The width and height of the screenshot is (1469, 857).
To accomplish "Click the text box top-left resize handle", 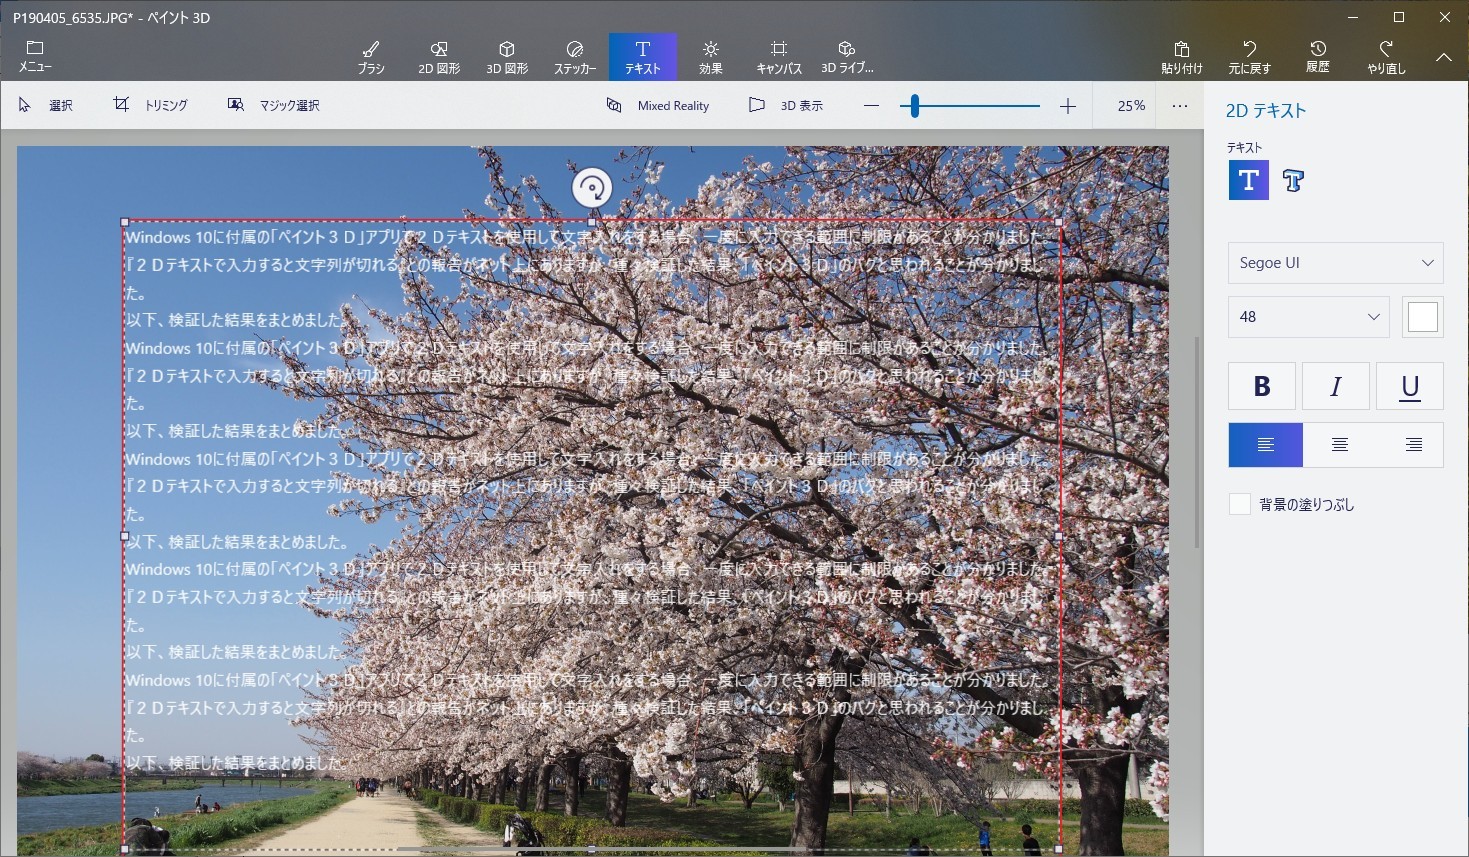I will [x=124, y=222].
